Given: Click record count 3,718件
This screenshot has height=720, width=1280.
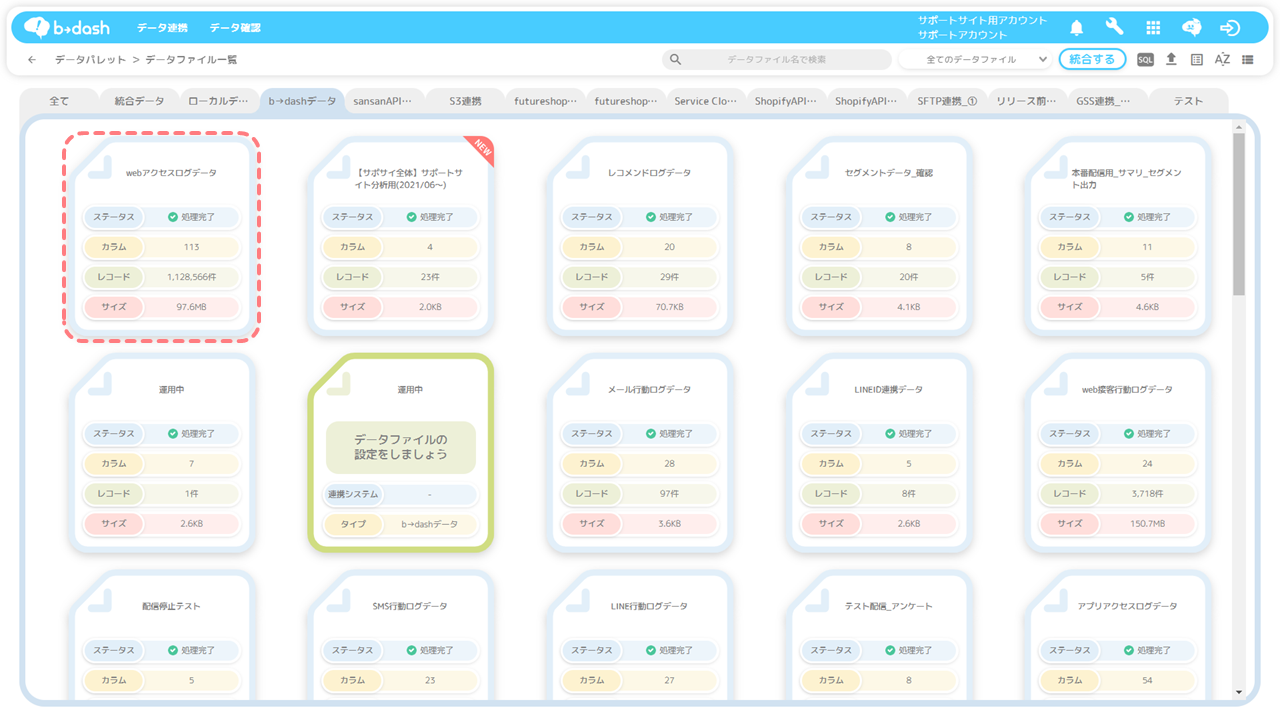Looking at the screenshot, I should click(1147, 493).
